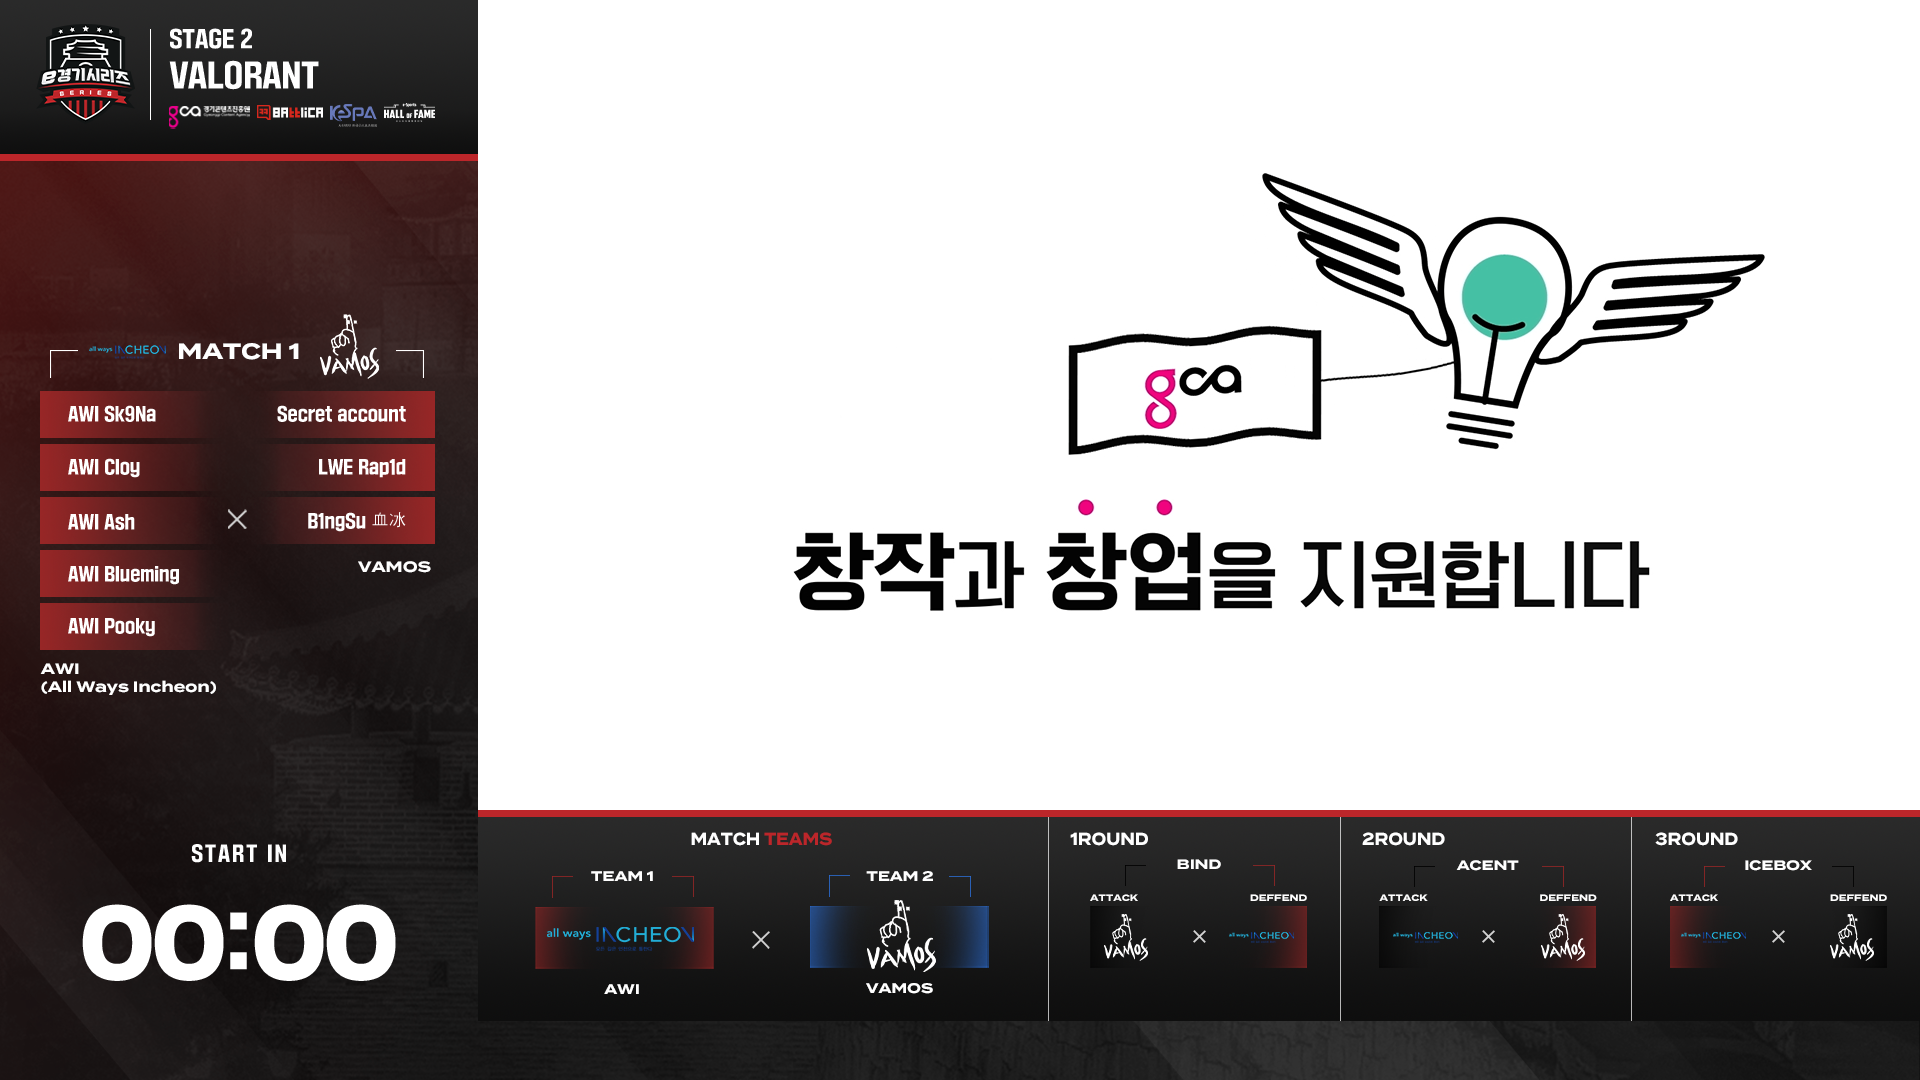Select player row B1ngSu
The width and height of the screenshot is (1920, 1080).
tap(349, 521)
